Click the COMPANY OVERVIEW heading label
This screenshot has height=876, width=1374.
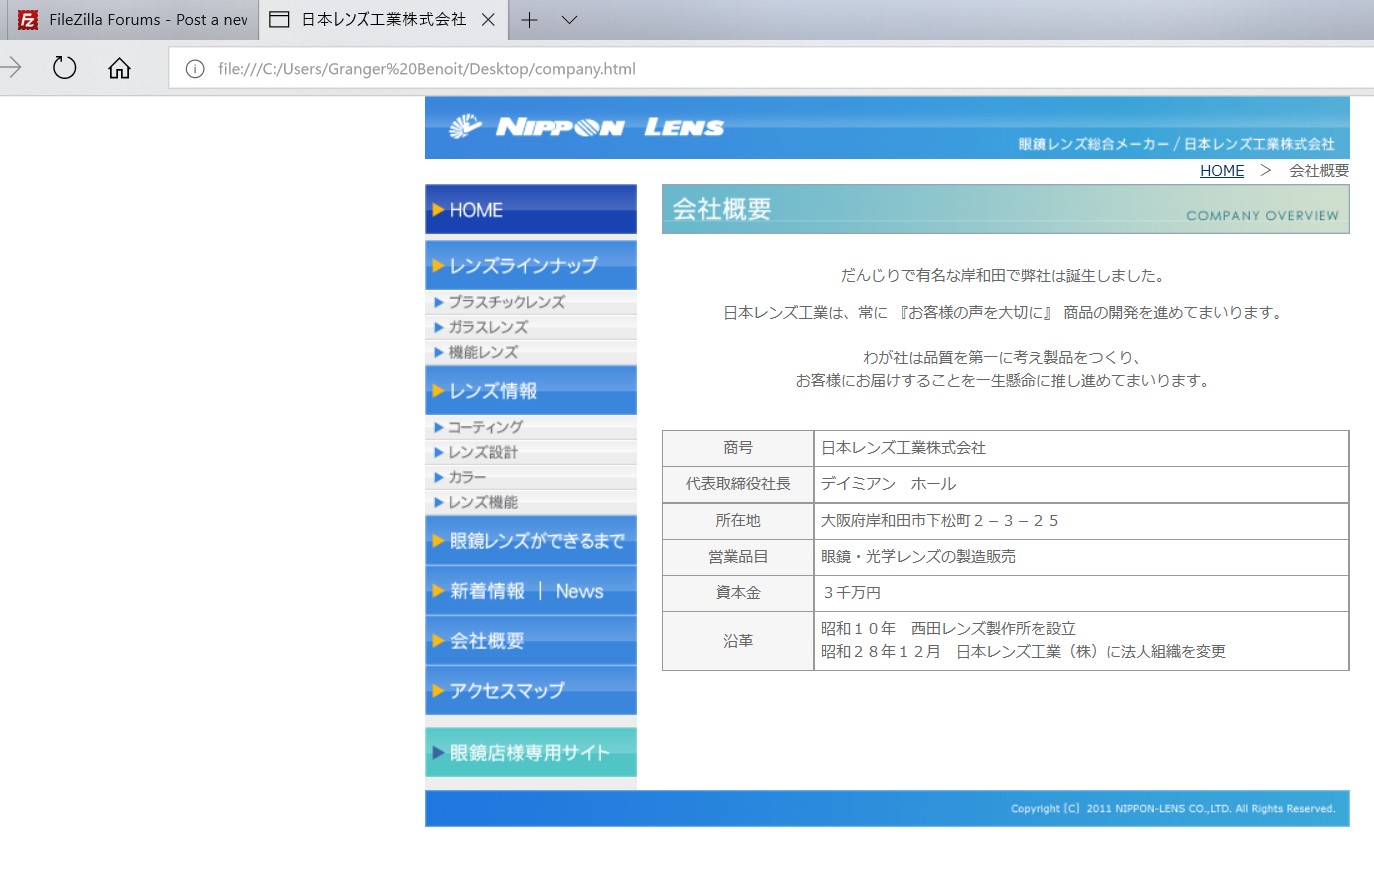1262,215
